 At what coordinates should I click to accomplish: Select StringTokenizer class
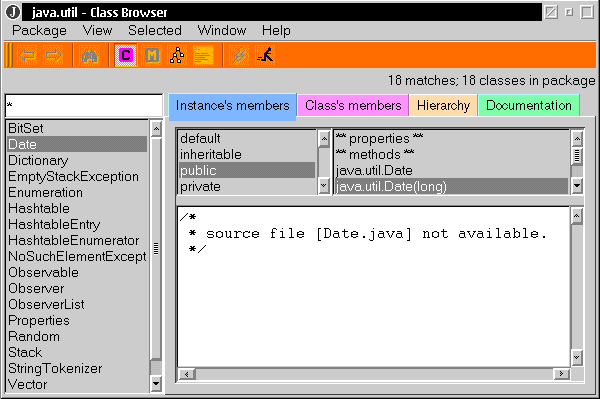click(77, 368)
